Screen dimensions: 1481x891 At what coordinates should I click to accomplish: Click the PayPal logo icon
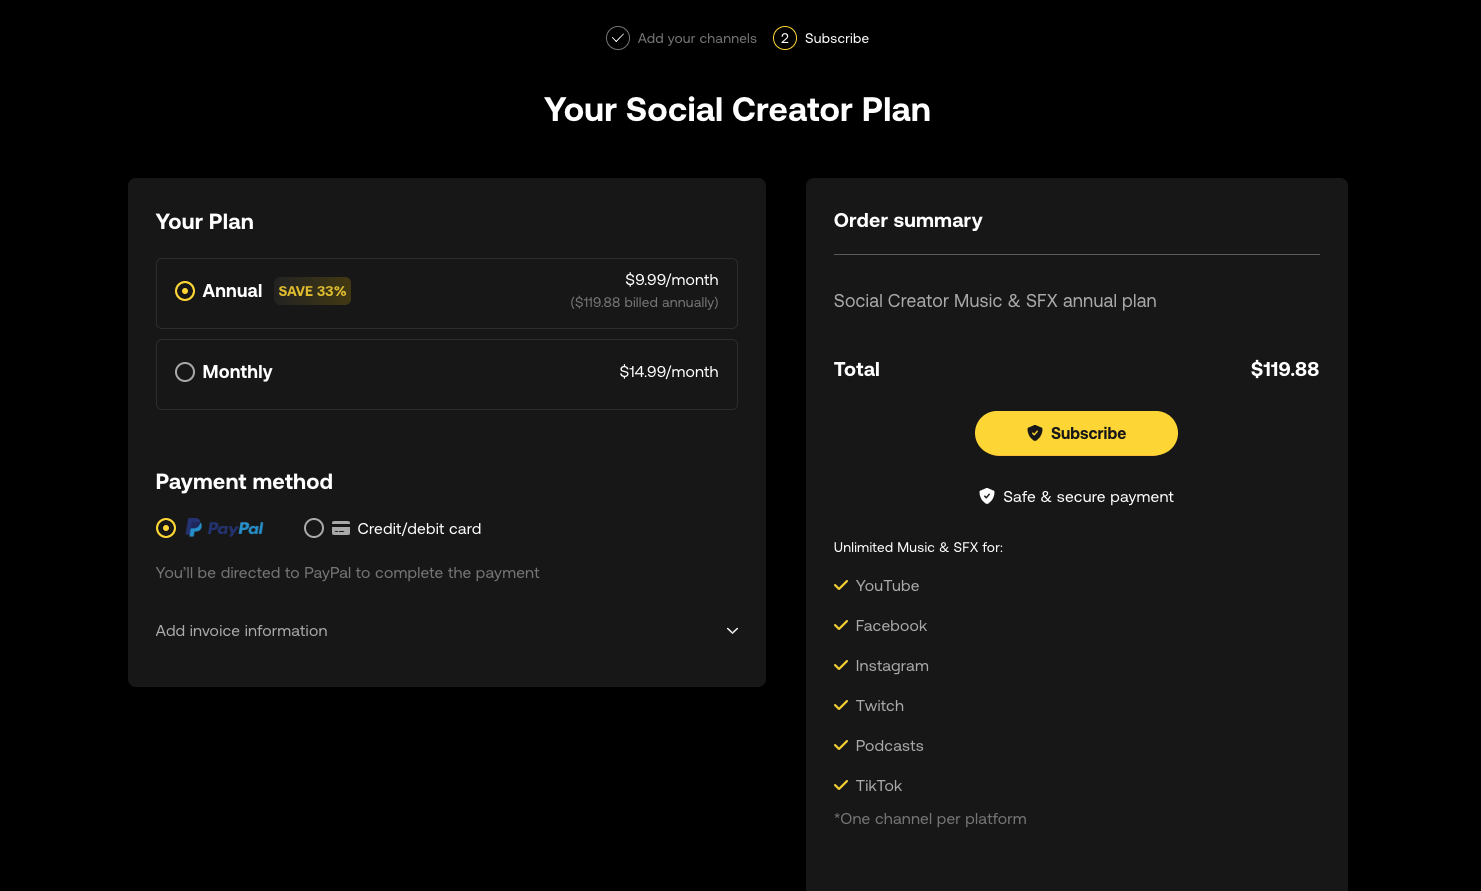[x=225, y=528]
